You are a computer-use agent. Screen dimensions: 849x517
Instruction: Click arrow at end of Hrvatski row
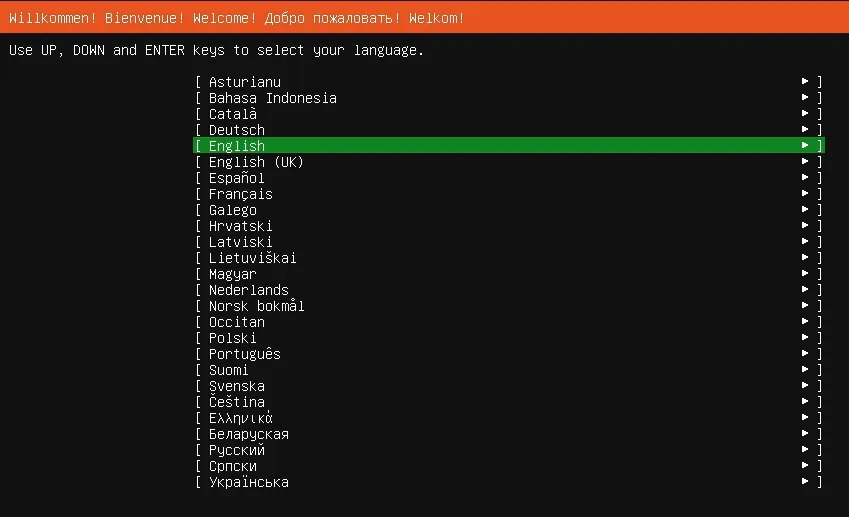(x=805, y=225)
